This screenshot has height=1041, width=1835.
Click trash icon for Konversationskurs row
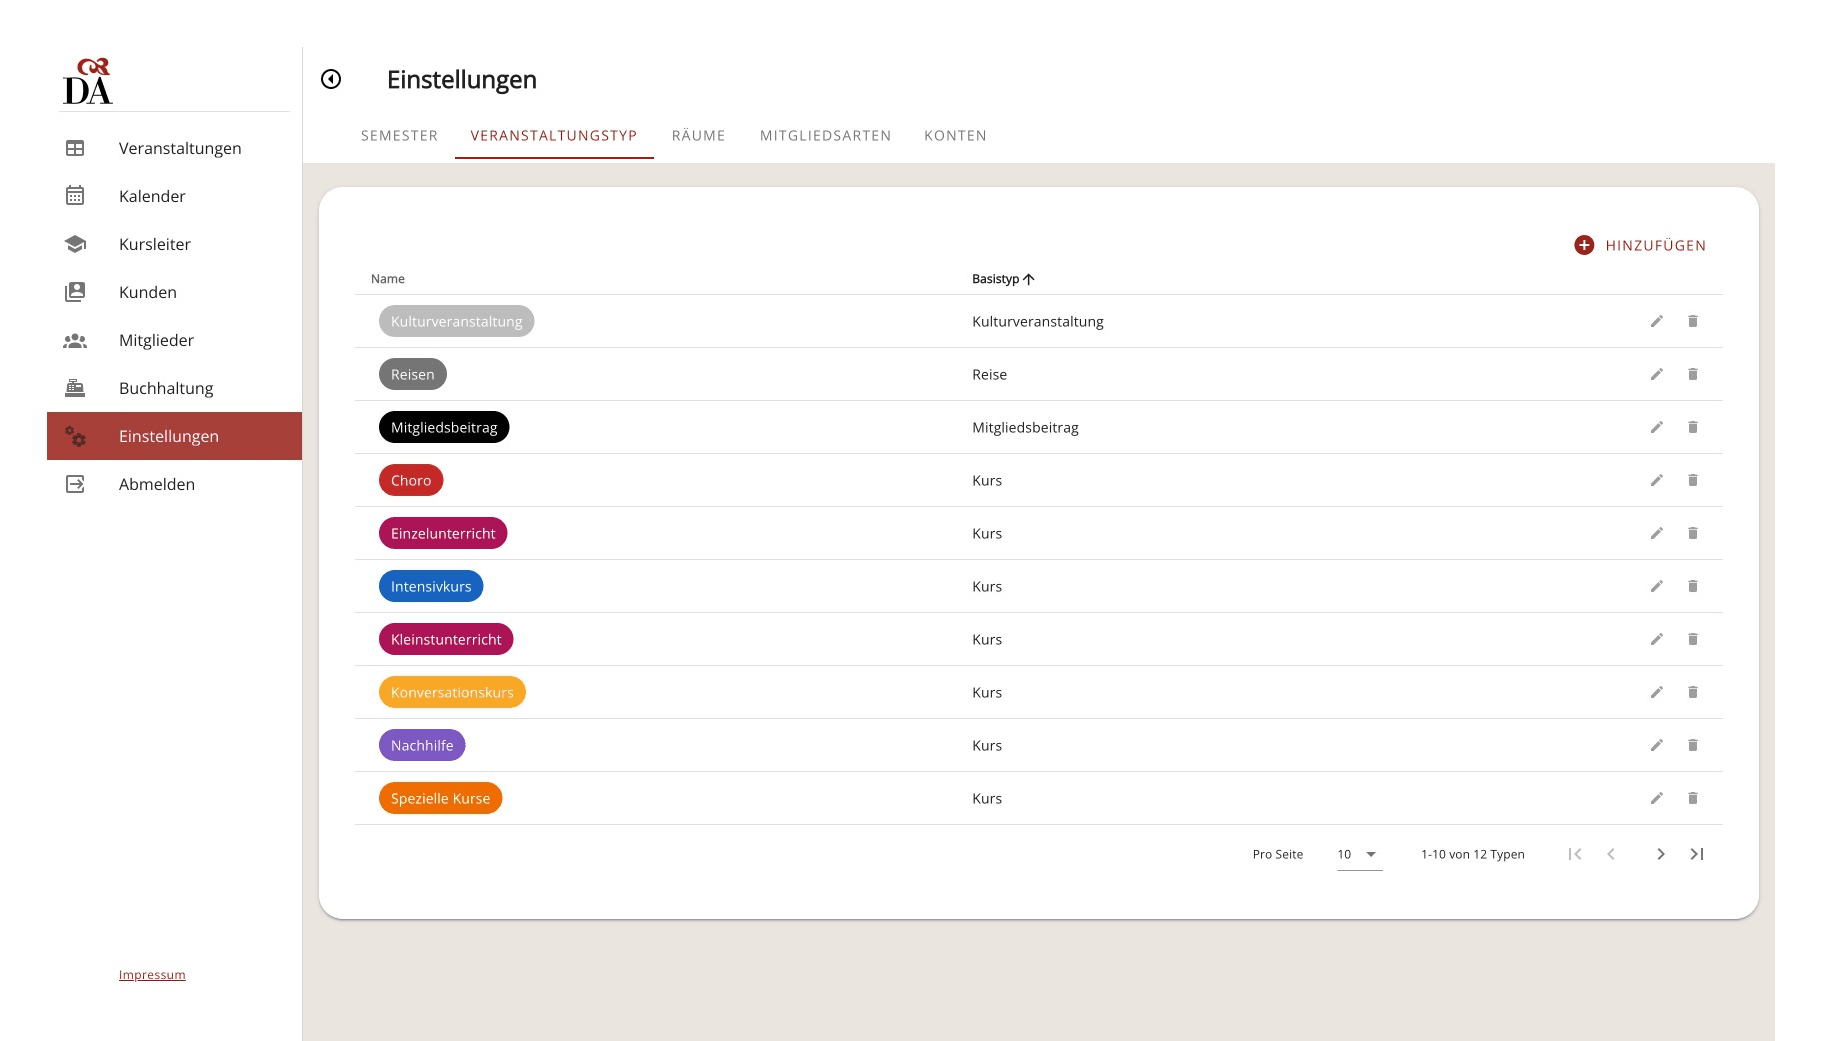coord(1692,692)
